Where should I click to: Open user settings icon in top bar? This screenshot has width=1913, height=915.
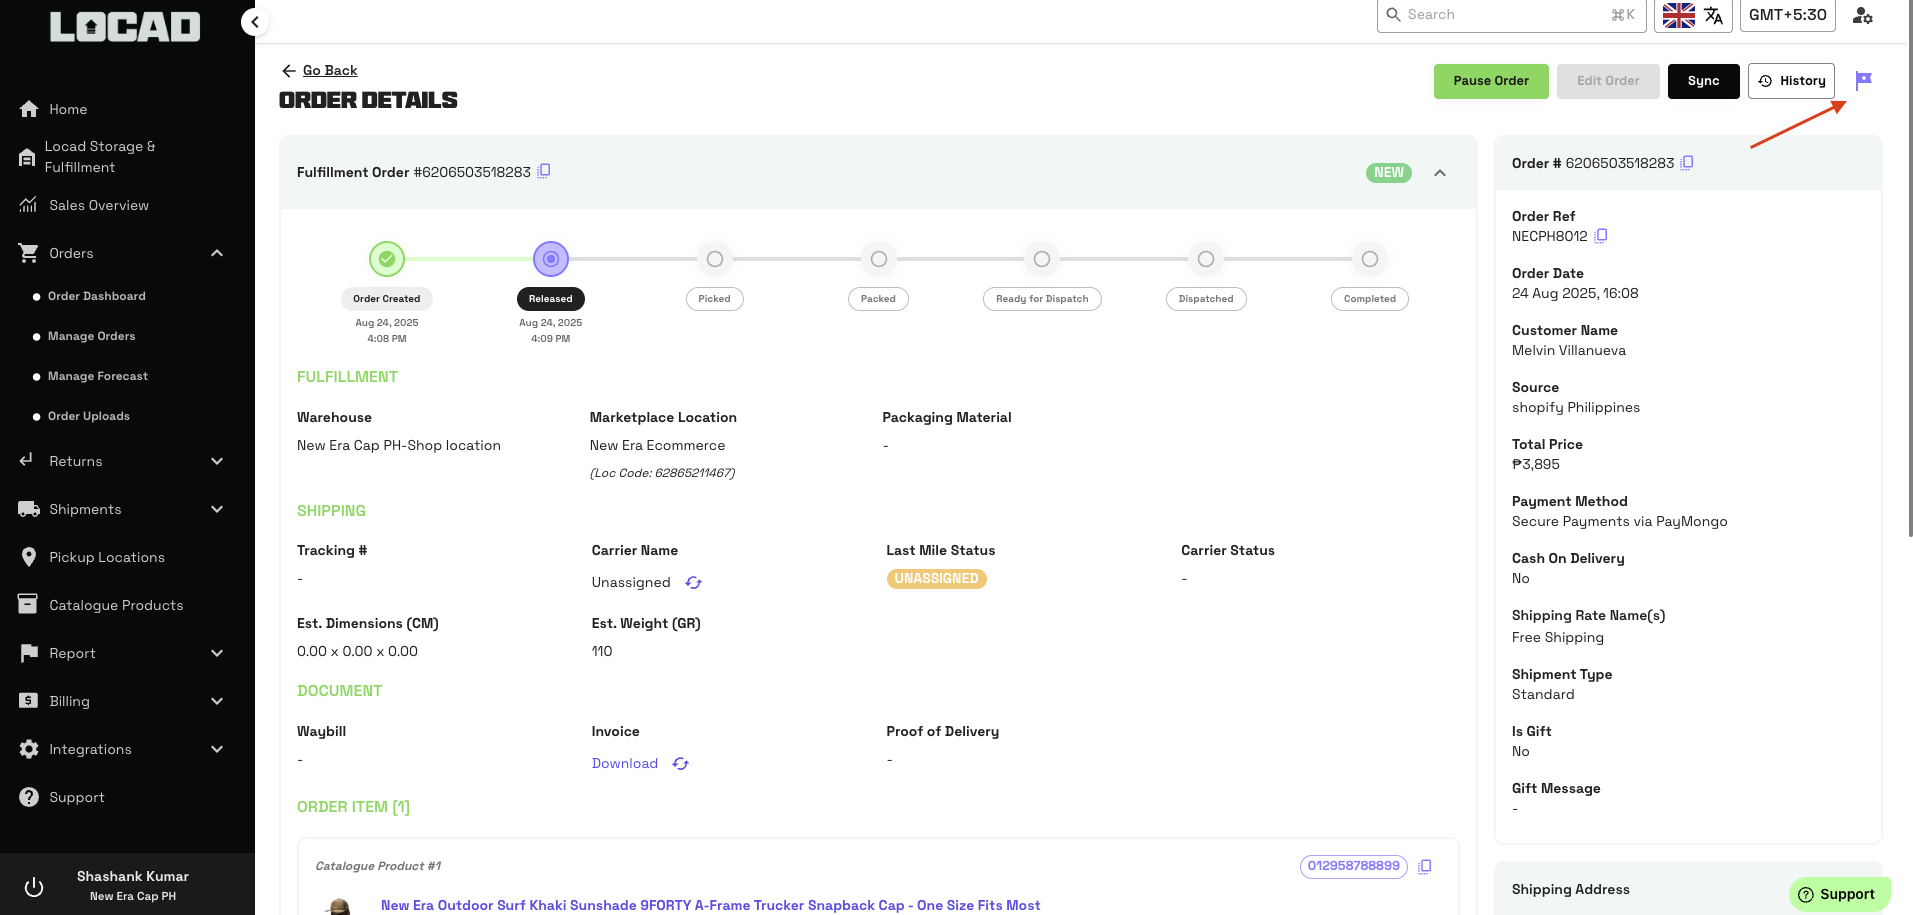coord(1862,15)
